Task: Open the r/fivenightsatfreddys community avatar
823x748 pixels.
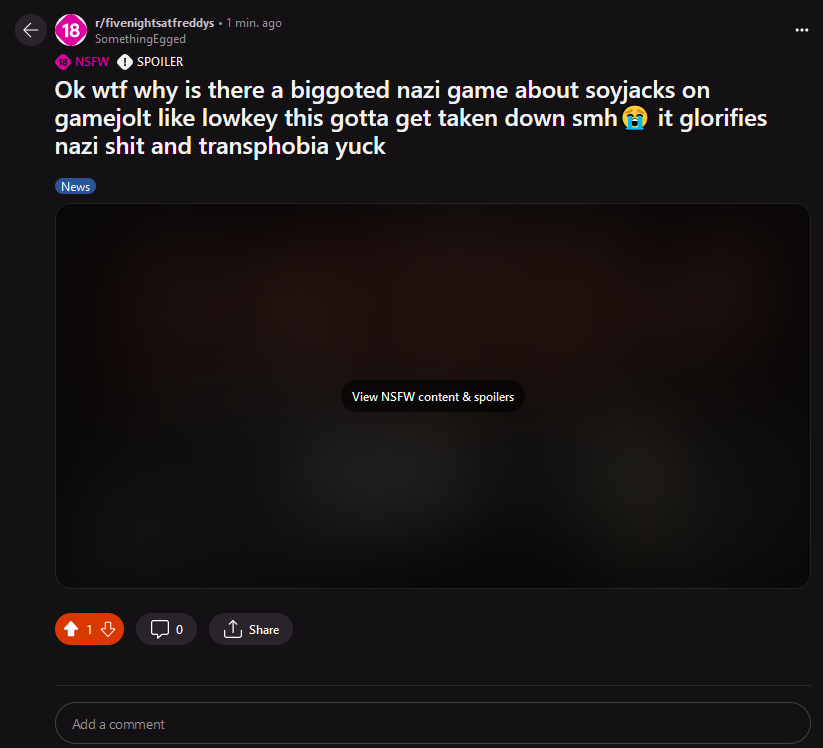Action: click(x=71, y=30)
